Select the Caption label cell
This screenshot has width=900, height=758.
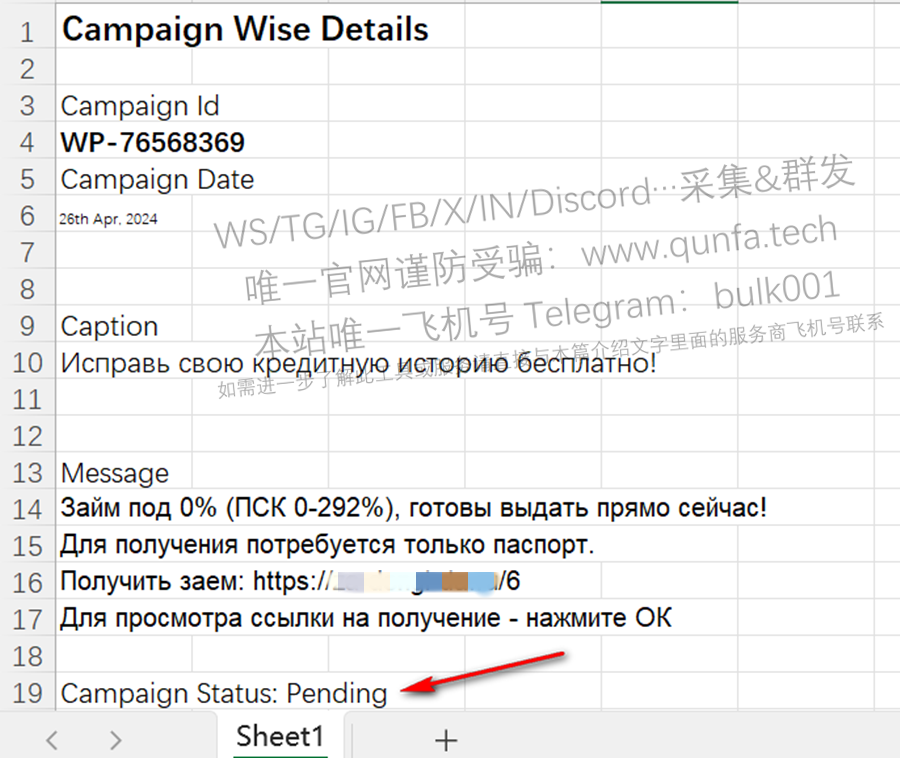(x=109, y=326)
